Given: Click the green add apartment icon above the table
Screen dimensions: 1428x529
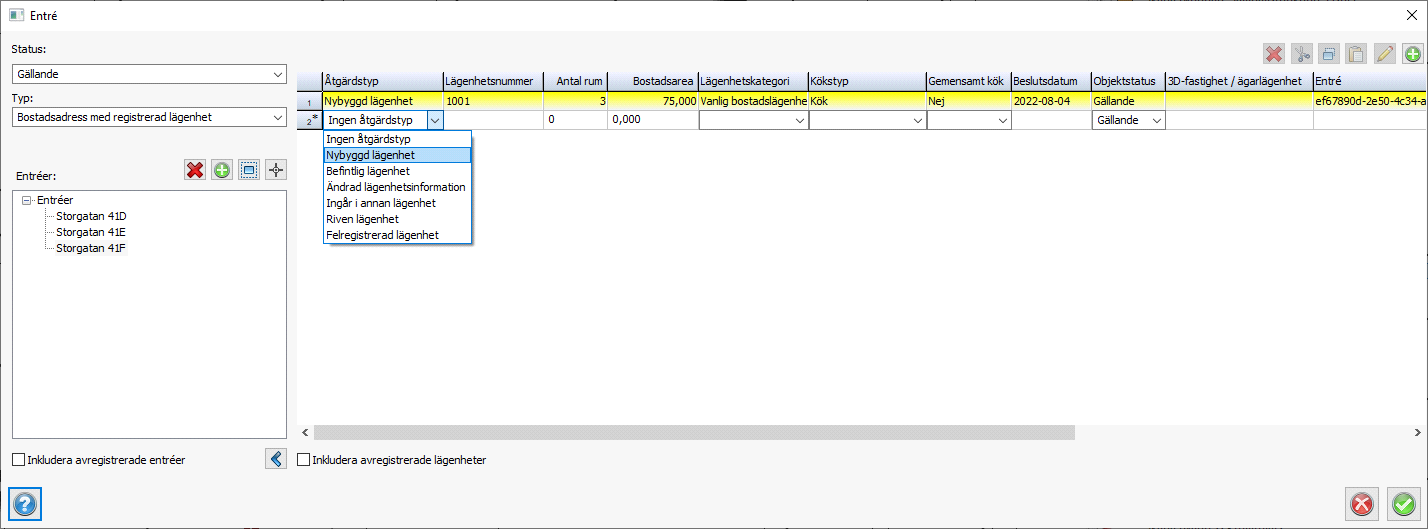Looking at the screenshot, I should 1412,54.
